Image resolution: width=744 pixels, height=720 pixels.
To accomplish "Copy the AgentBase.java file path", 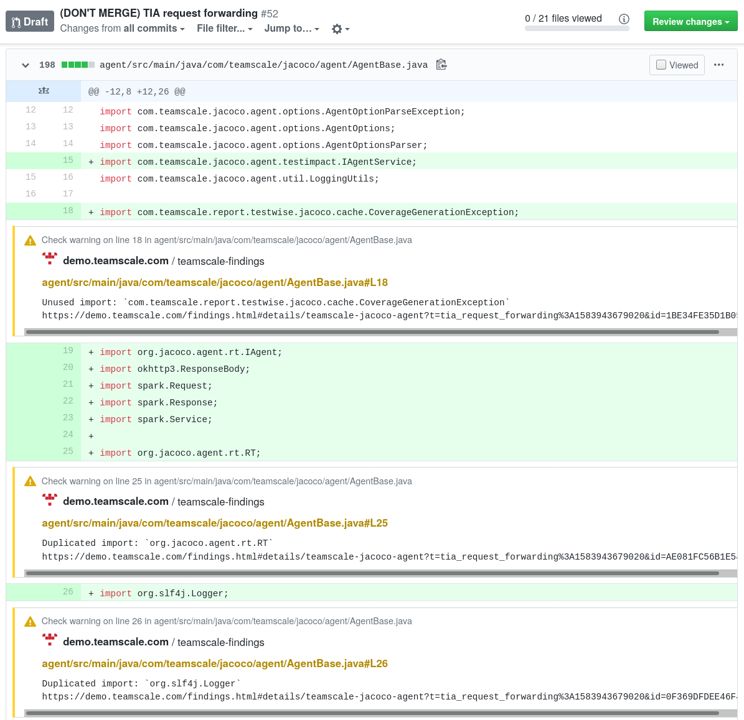I will 441,65.
